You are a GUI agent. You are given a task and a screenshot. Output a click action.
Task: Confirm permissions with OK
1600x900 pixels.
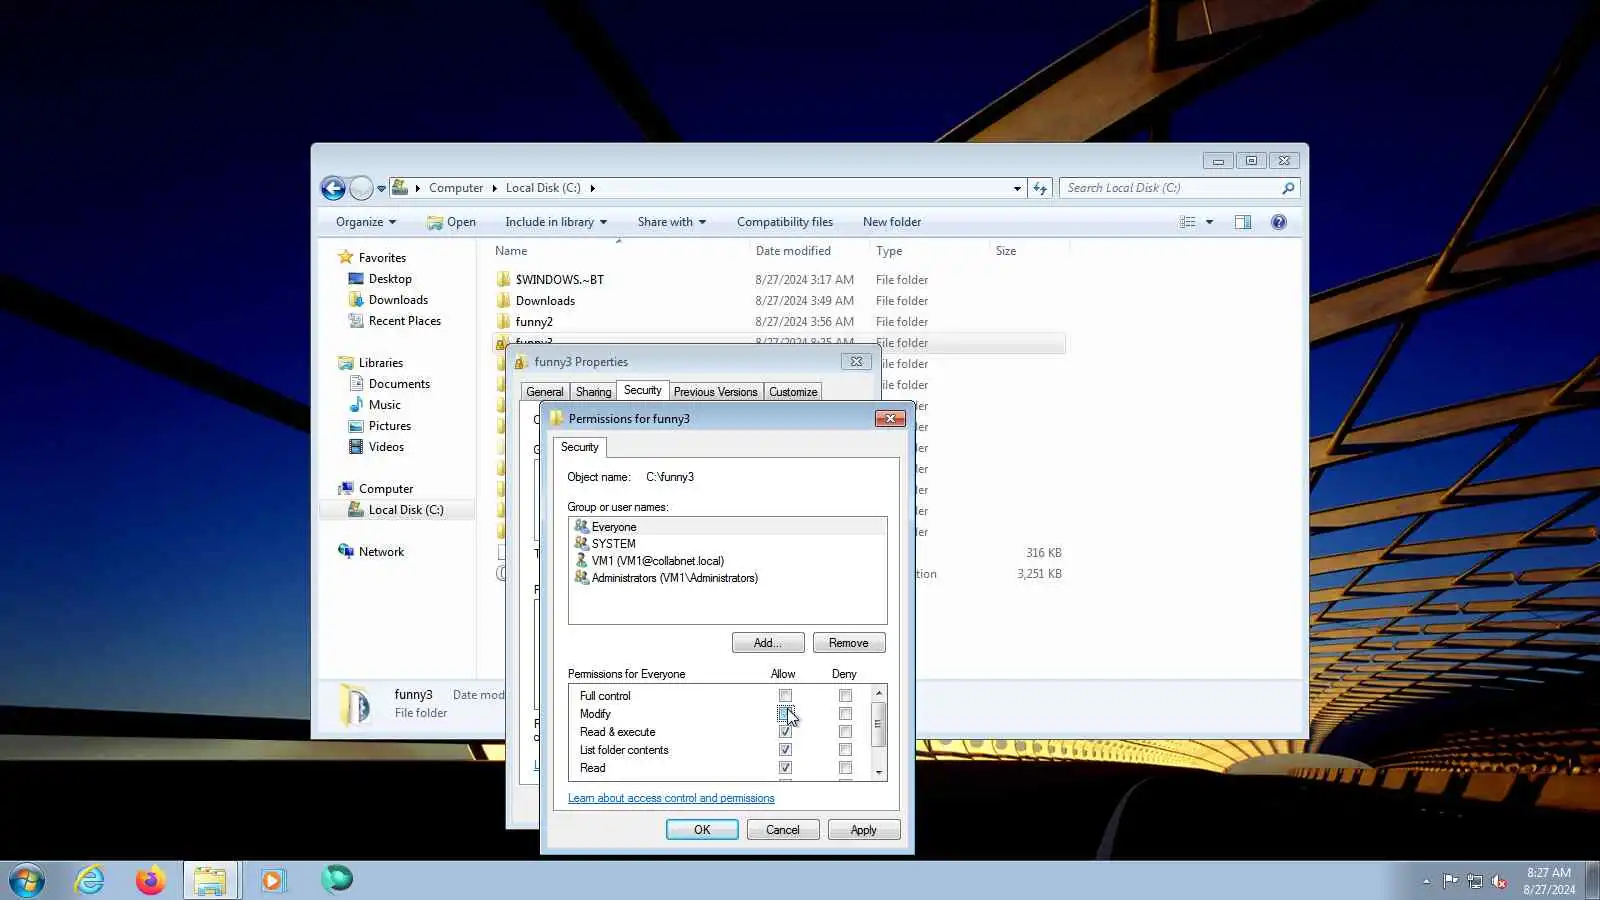point(702,830)
